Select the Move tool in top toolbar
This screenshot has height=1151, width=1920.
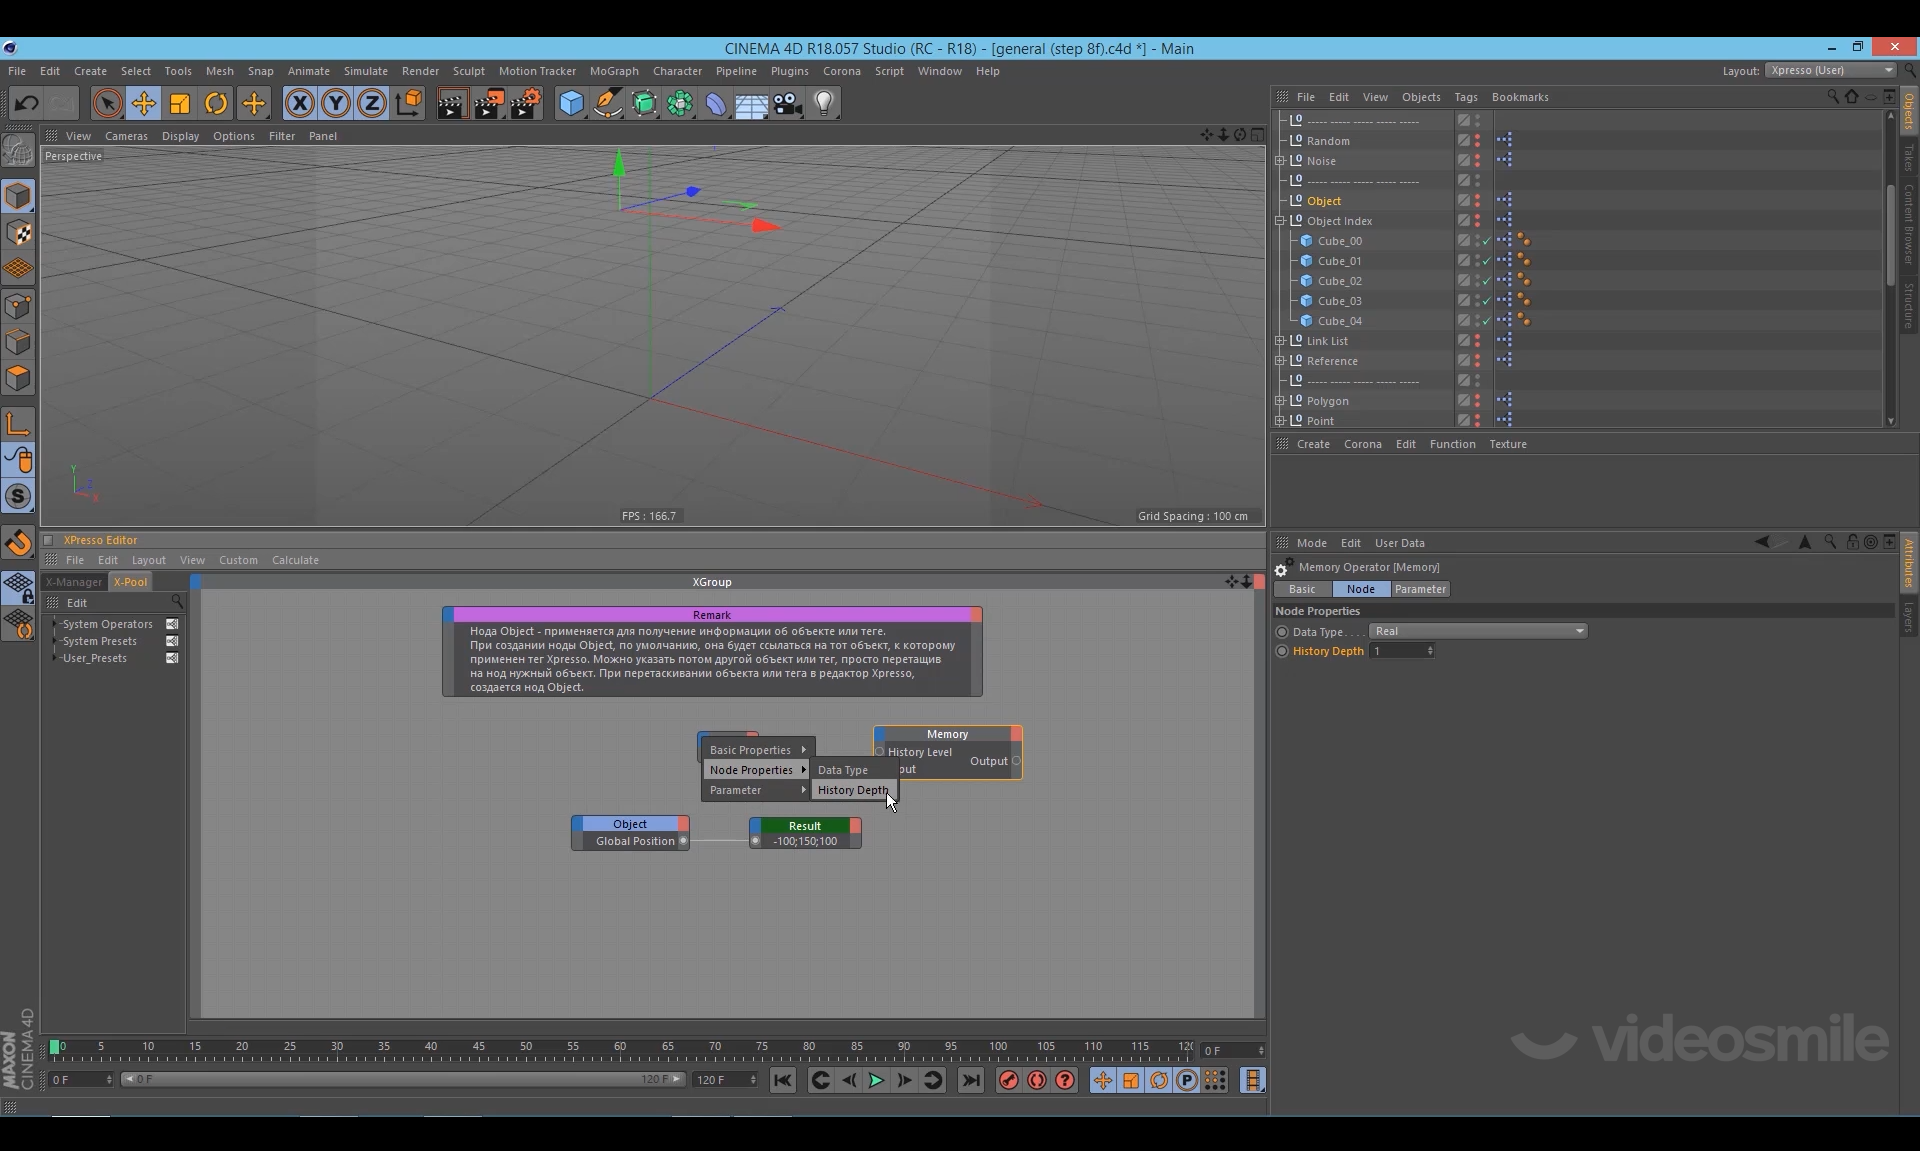143,103
